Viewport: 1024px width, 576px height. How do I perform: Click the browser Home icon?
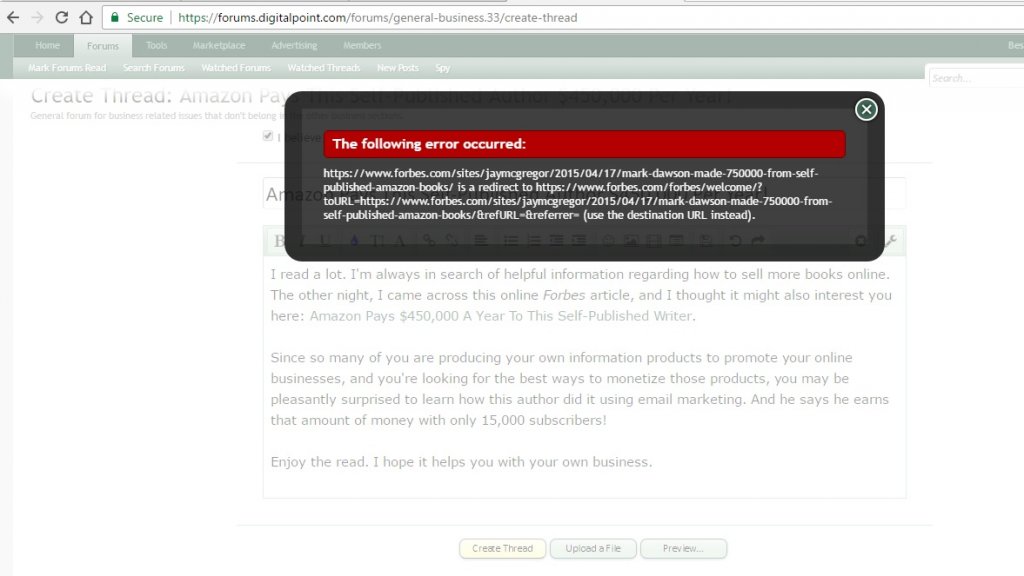86,18
